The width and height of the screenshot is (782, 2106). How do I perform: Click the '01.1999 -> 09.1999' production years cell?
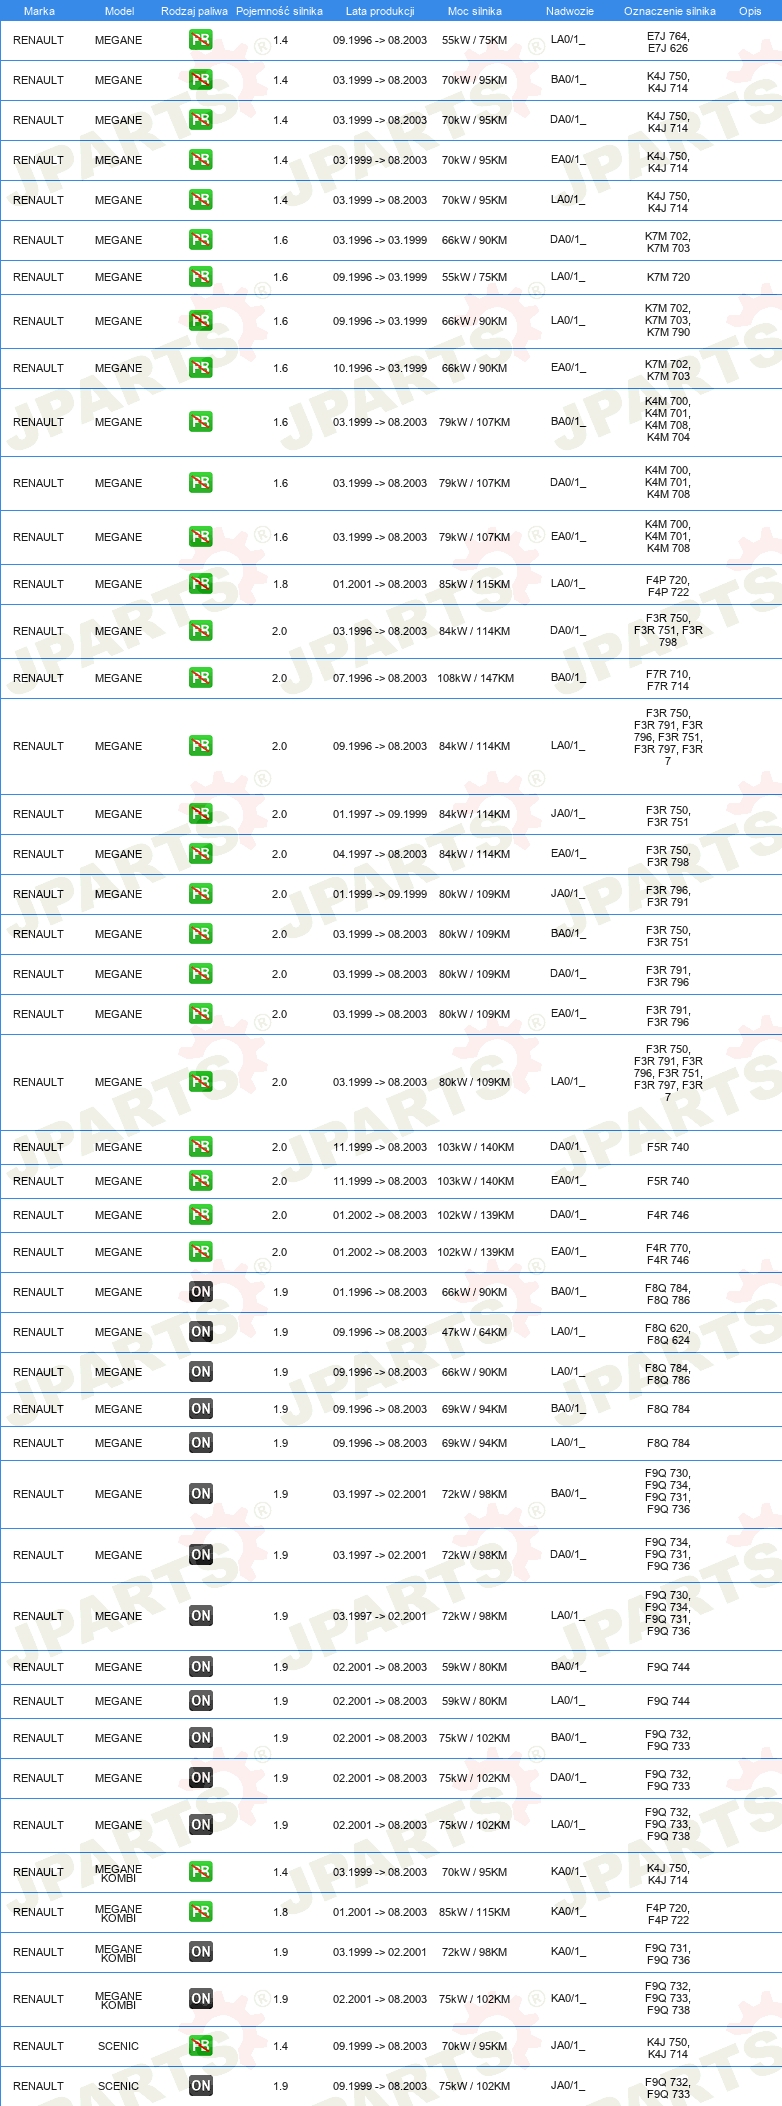(x=380, y=894)
